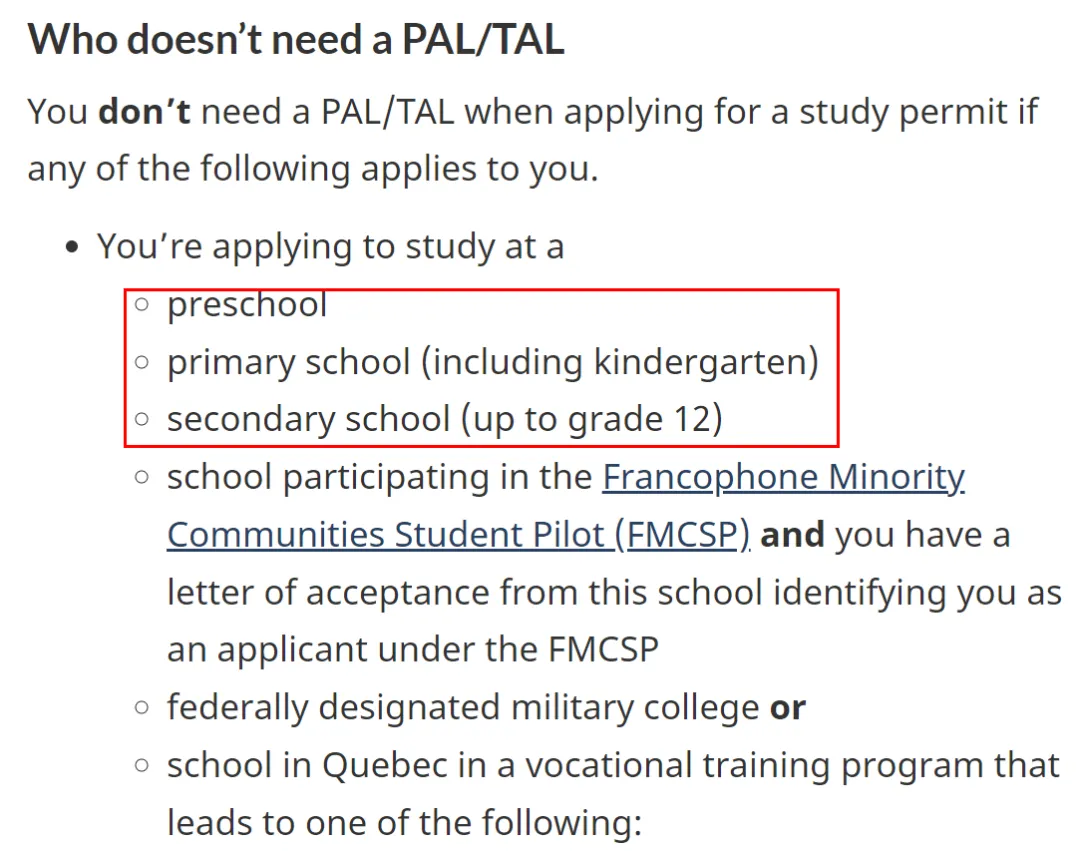Click the hollow bullet beside "preschool"
The width and height of the screenshot is (1080, 851).
pyautogui.click(x=142, y=304)
